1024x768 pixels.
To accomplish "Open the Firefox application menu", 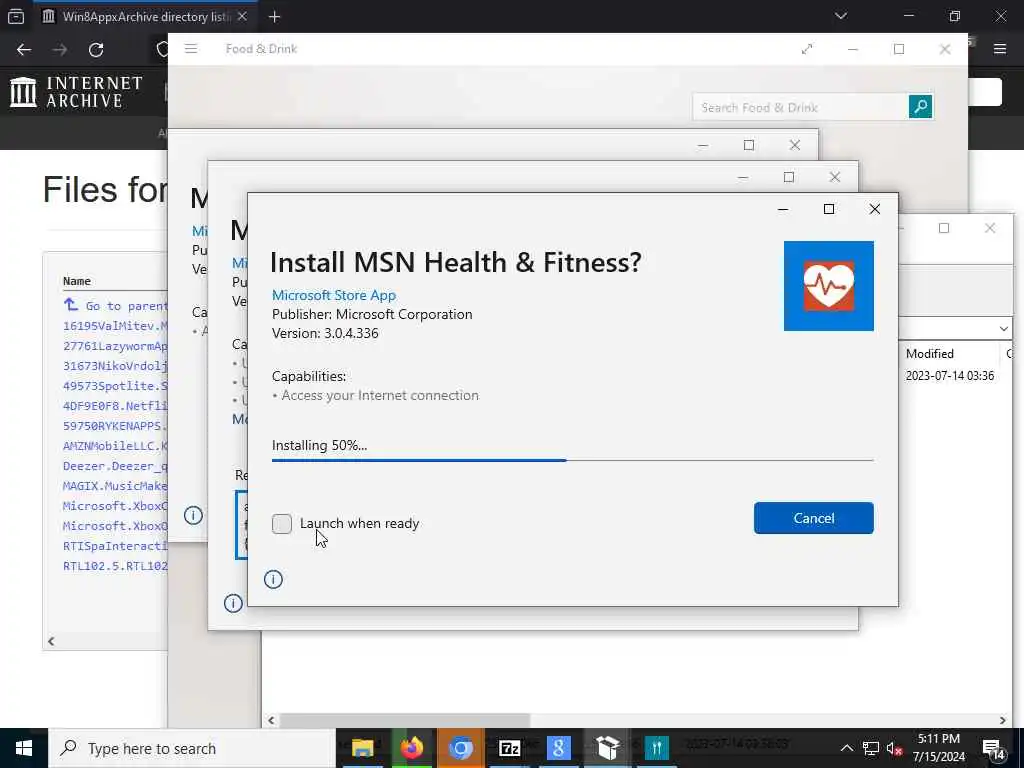I will (x=999, y=49).
